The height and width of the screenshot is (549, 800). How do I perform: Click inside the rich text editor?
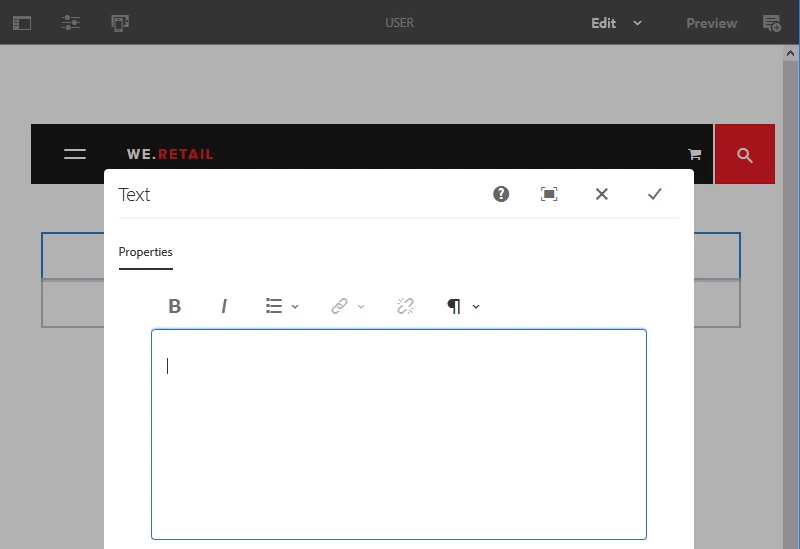399,434
